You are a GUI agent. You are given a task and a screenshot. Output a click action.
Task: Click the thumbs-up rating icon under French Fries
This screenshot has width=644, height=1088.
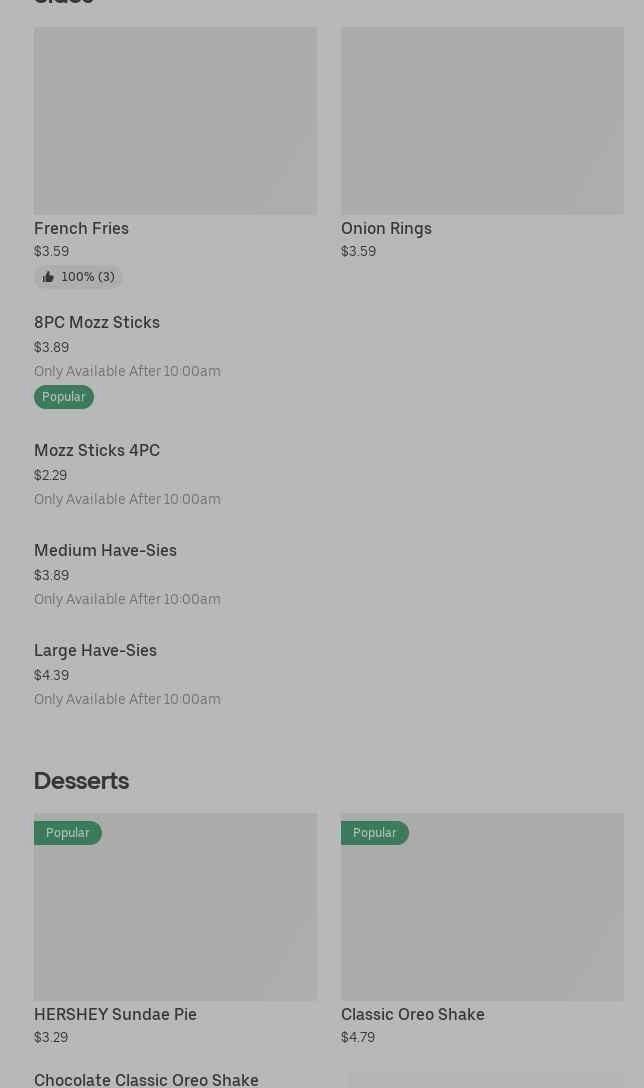pyautogui.click(x=48, y=277)
